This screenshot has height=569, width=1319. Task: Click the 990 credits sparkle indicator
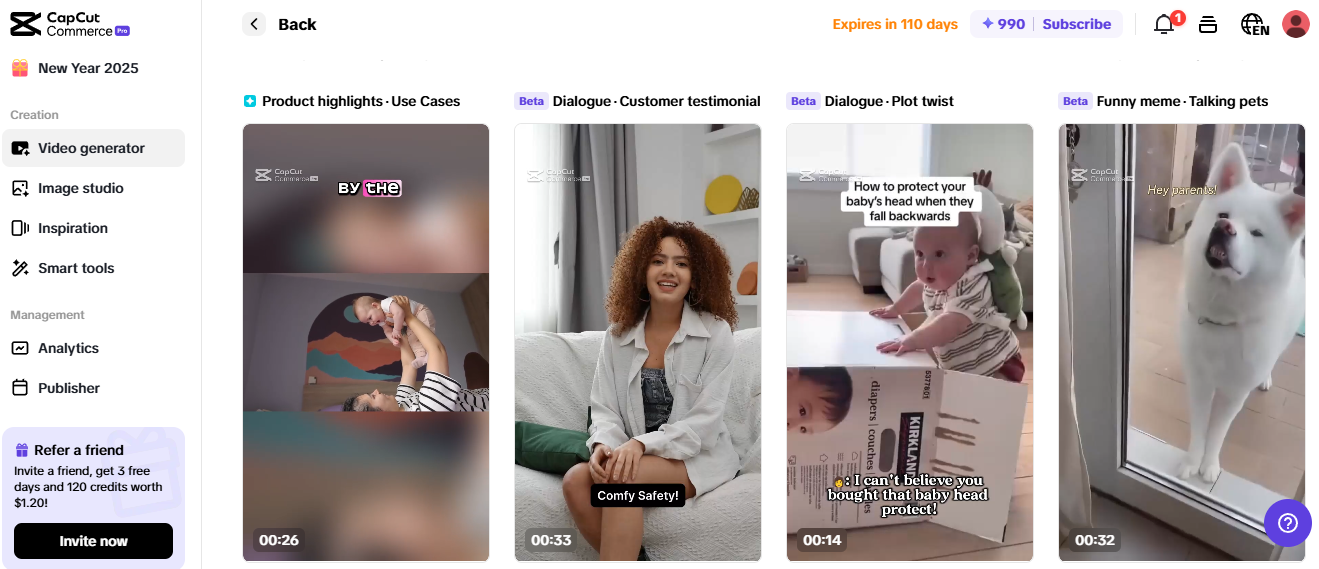(x=1003, y=24)
